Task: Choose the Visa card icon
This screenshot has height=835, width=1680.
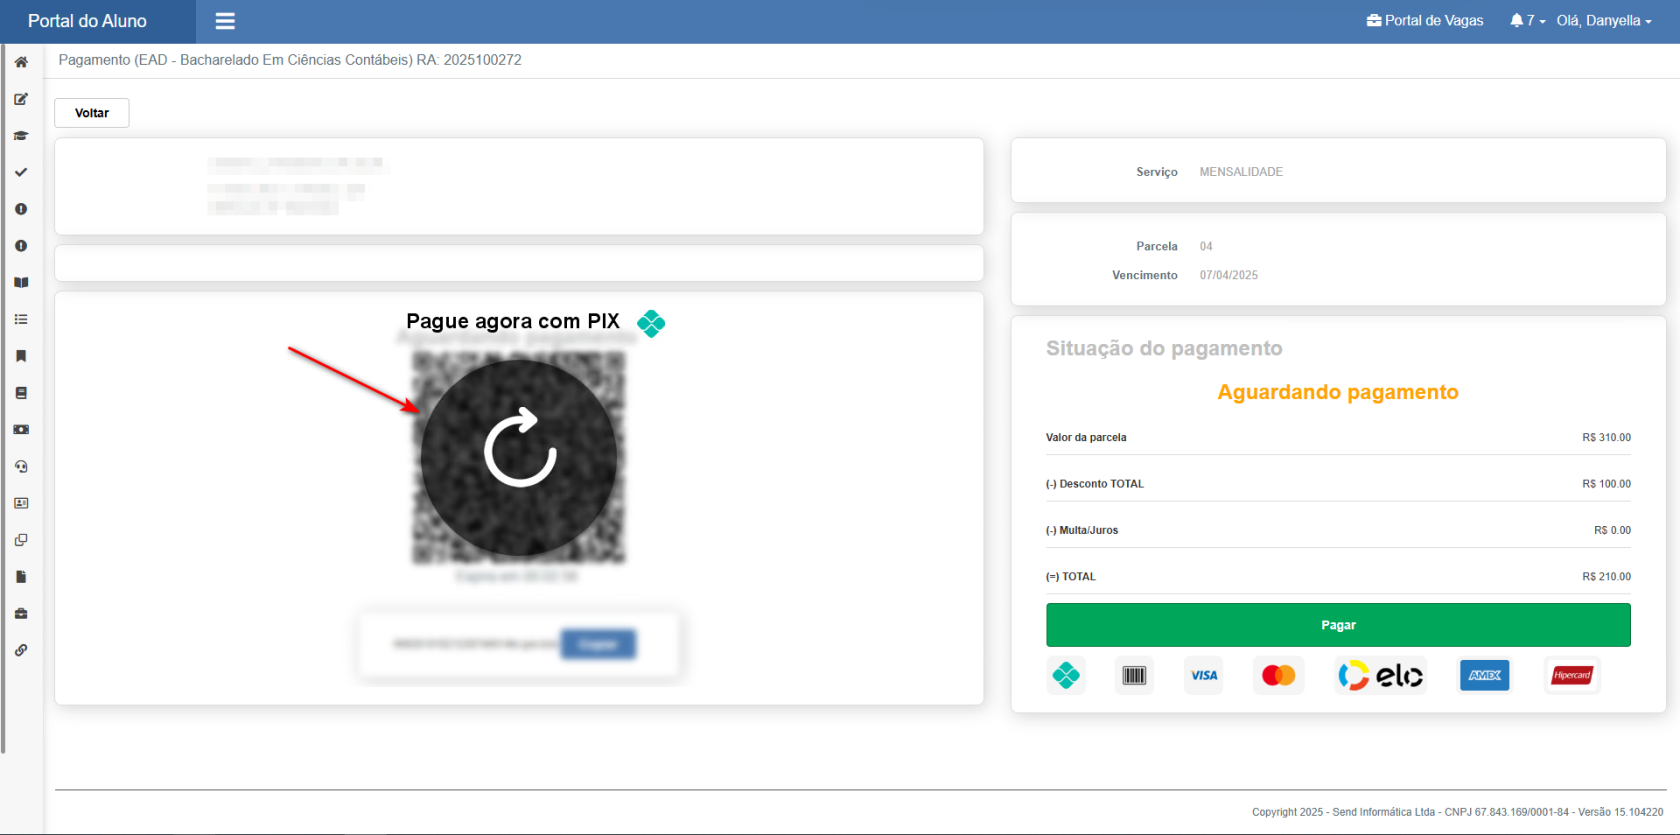Action: click(1204, 676)
